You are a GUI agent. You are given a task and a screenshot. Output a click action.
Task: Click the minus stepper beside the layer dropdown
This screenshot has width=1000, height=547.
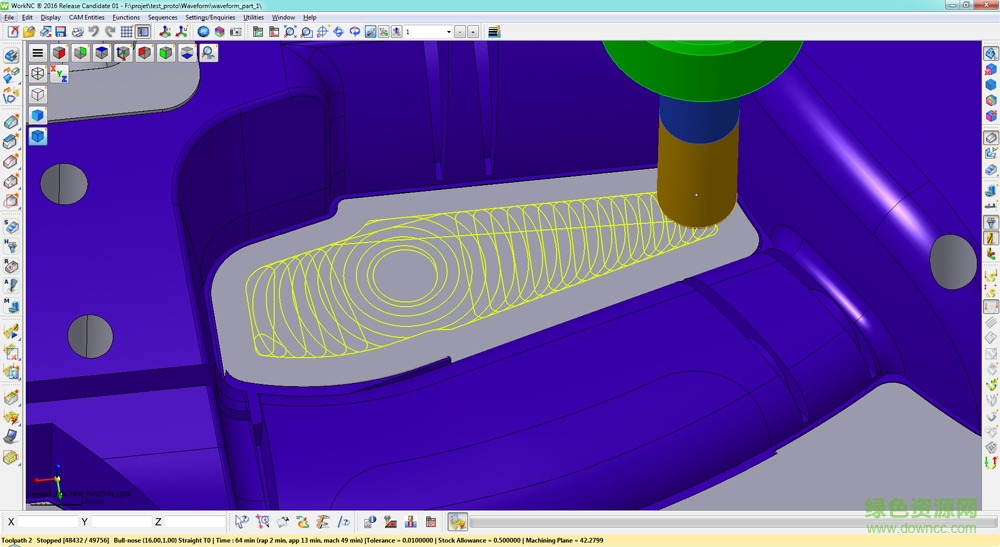pos(460,32)
